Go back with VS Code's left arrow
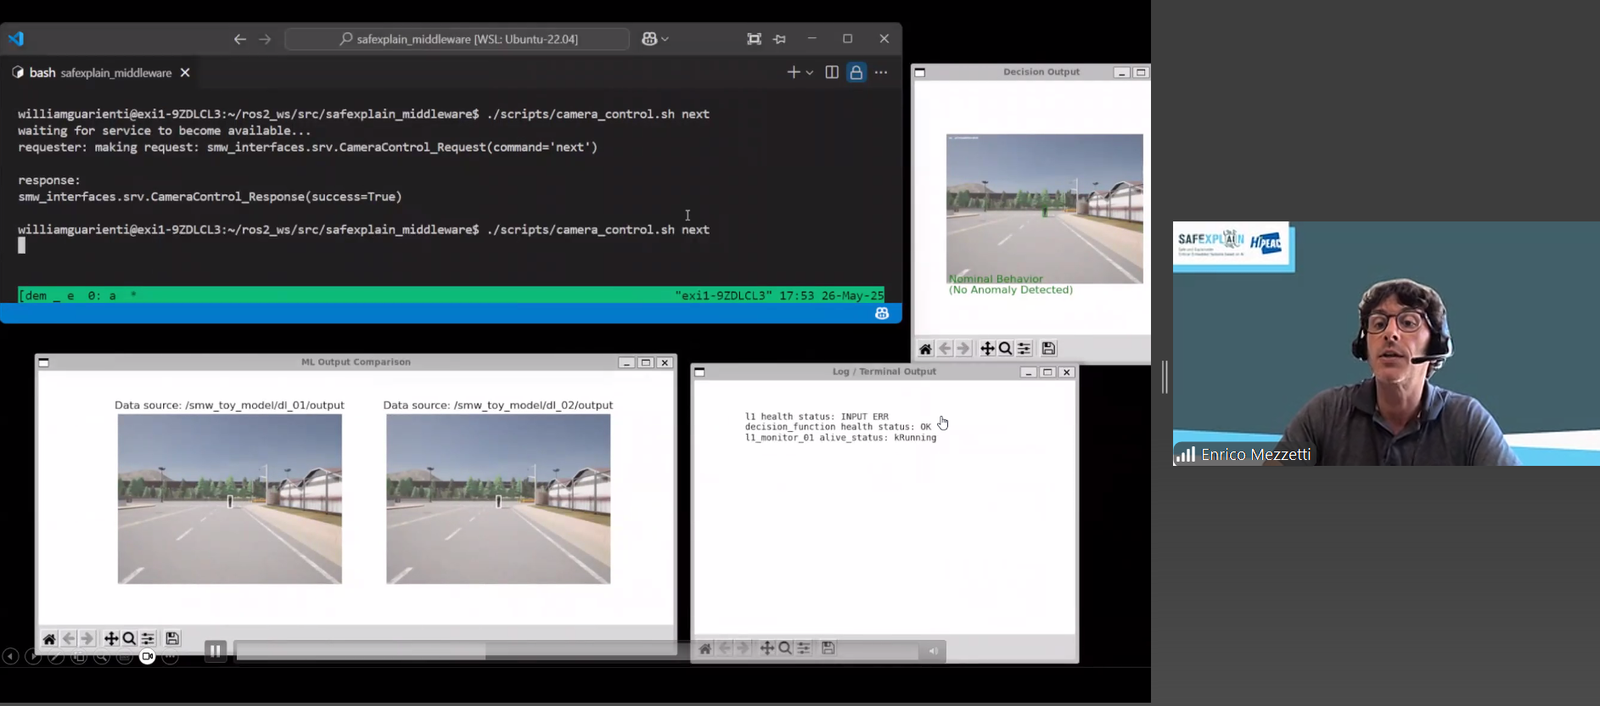This screenshot has height=706, width=1600. [x=240, y=39]
